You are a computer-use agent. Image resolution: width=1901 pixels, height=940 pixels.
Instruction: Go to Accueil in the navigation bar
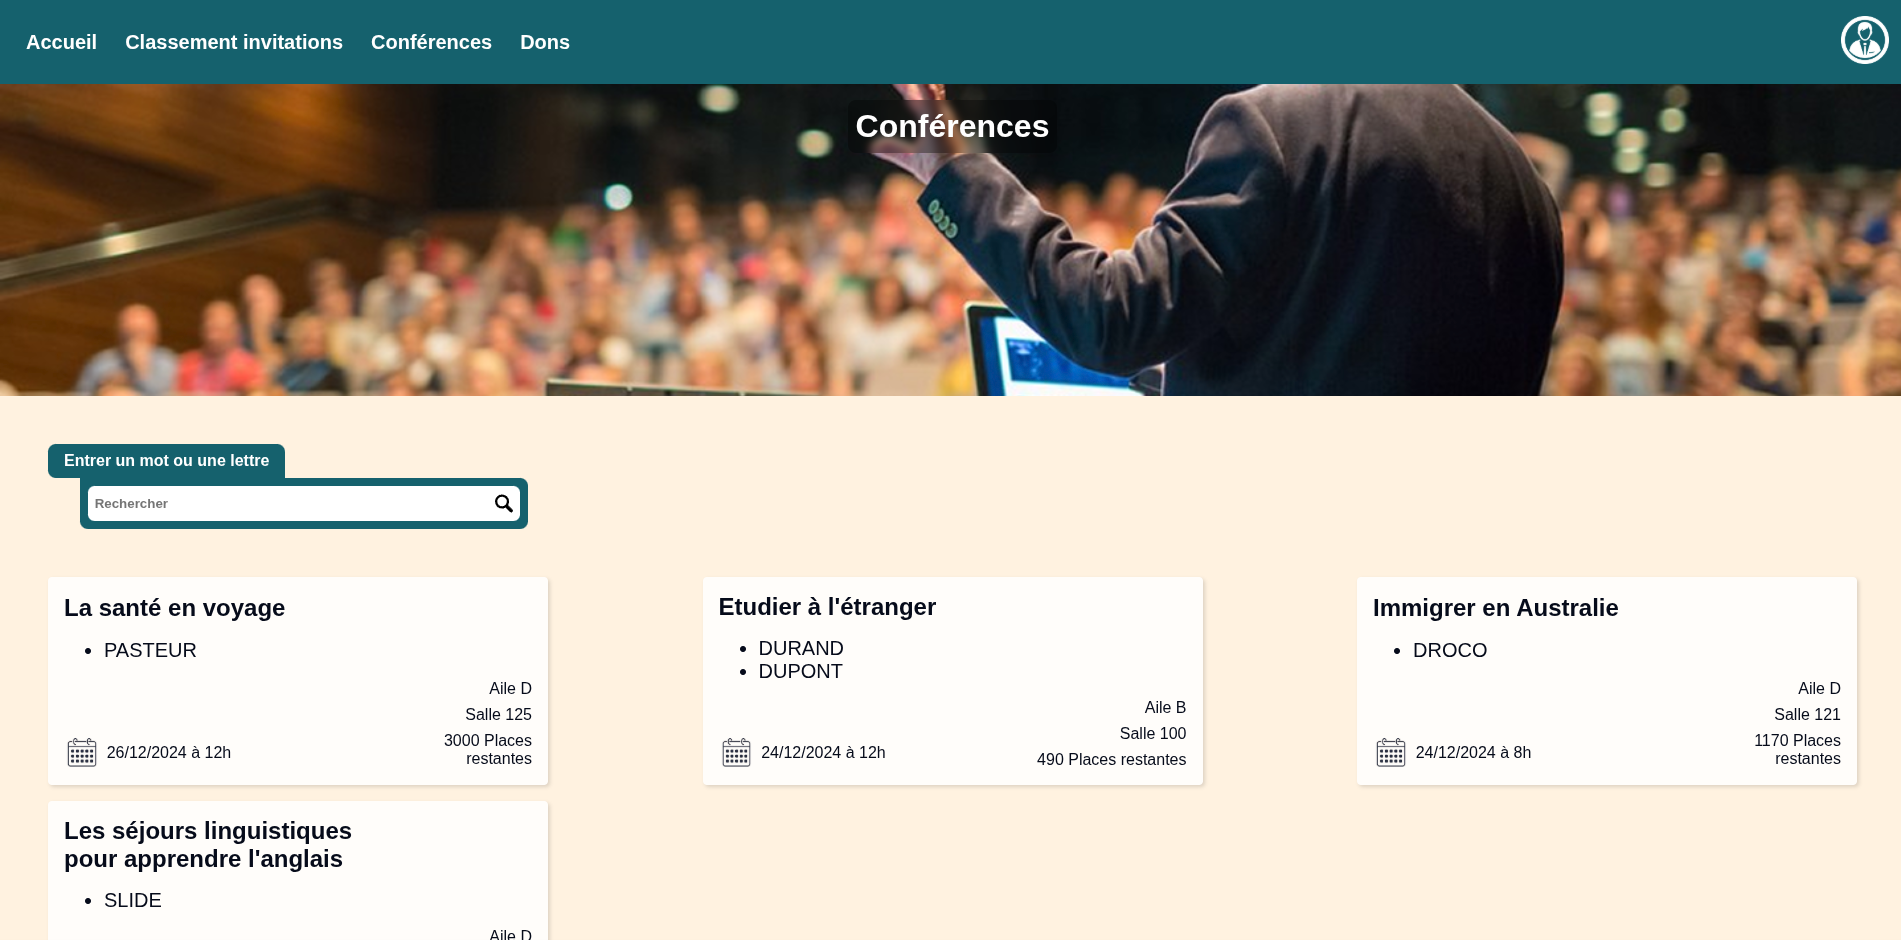click(61, 42)
